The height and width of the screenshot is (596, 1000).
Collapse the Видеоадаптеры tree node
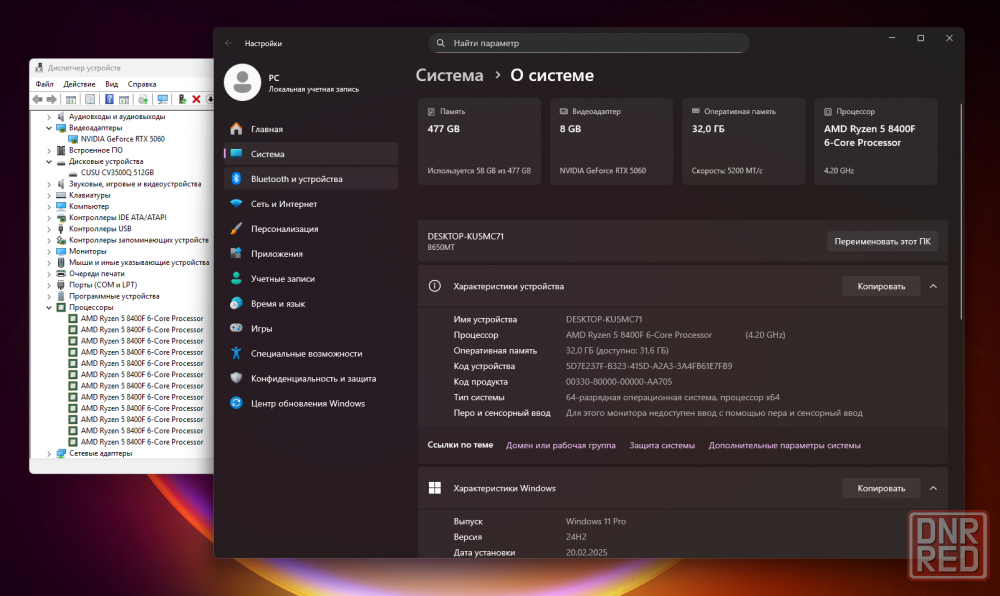(x=49, y=128)
